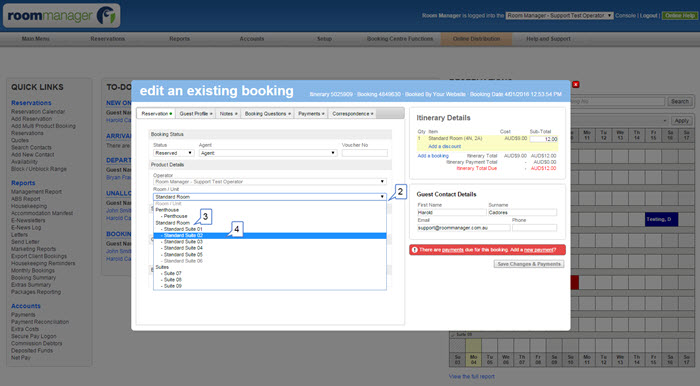Open the Operator dropdown in Product Details
The height and width of the screenshot is (386, 700).
[270, 182]
